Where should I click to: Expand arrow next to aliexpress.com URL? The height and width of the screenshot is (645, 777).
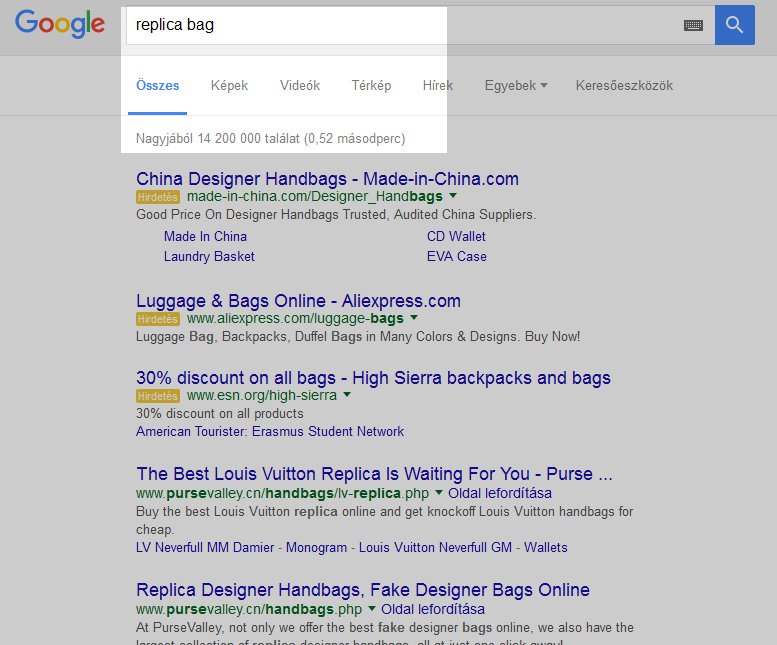(414, 318)
